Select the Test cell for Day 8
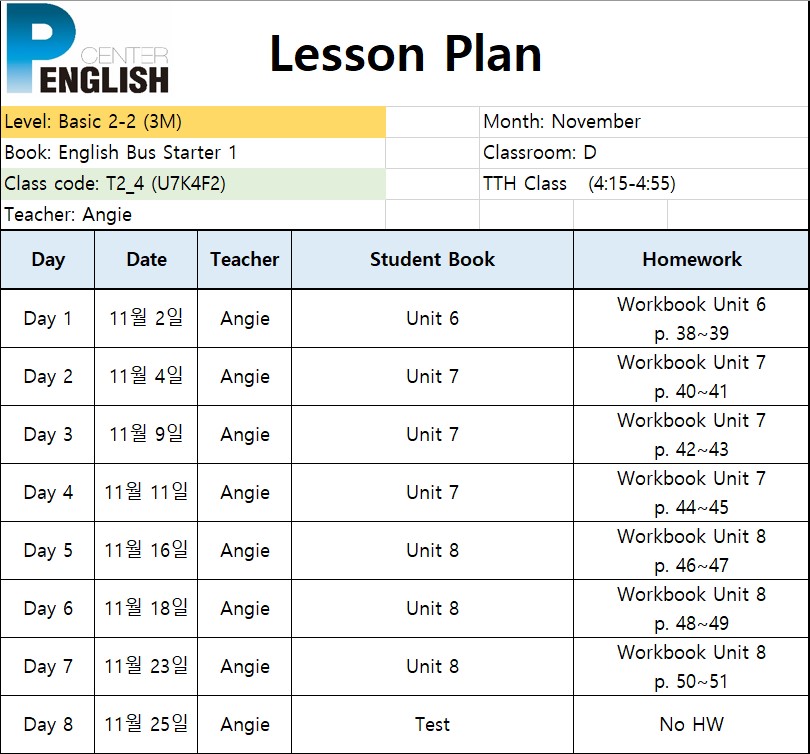This screenshot has height=754, width=810. click(x=432, y=725)
